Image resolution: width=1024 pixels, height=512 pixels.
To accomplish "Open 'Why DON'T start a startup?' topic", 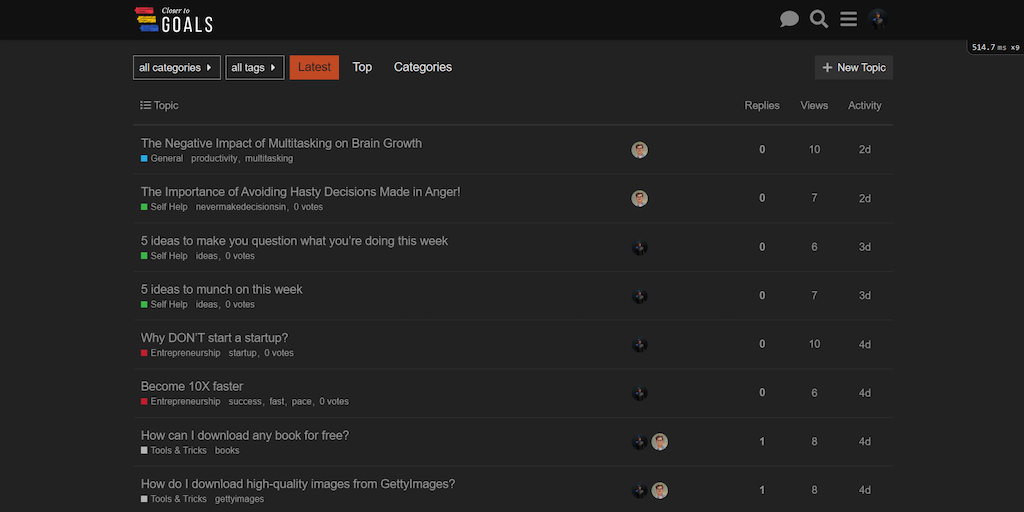I will [x=214, y=338].
